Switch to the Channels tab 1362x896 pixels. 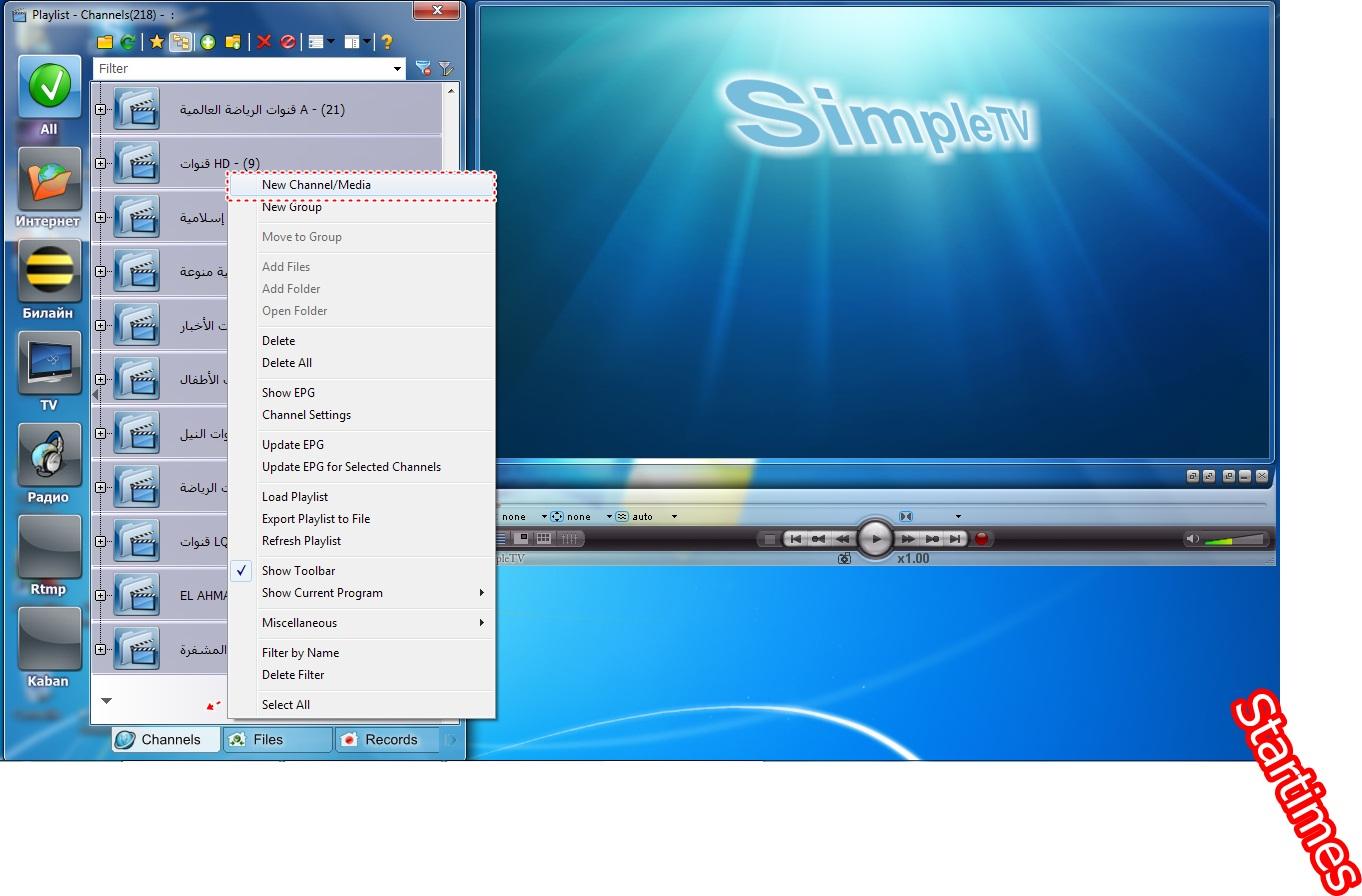pyautogui.click(x=165, y=740)
